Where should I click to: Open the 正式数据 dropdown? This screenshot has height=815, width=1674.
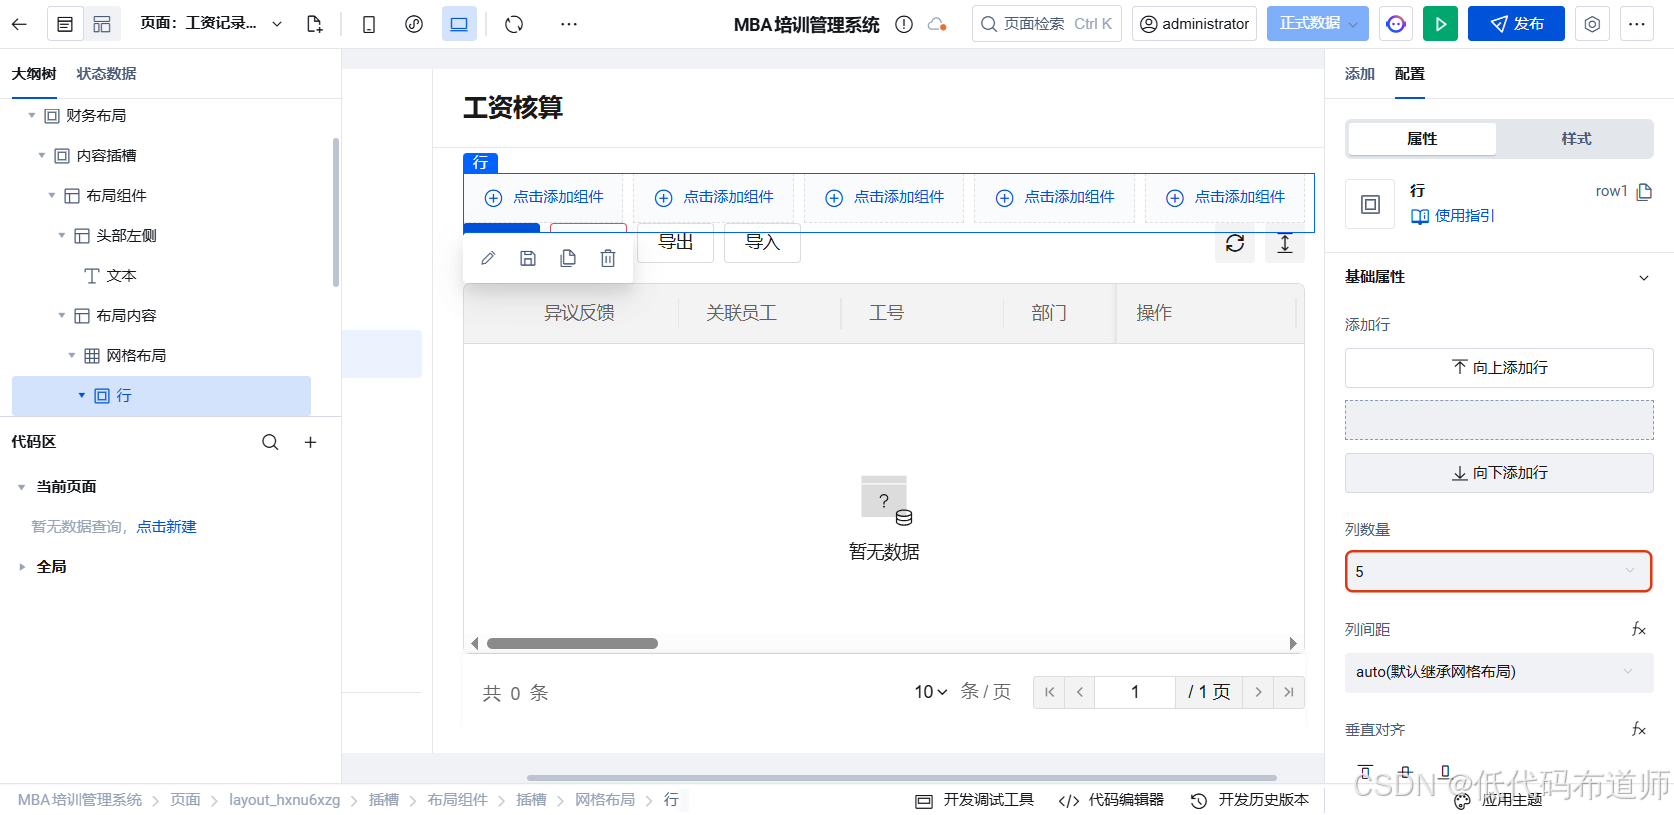(x=1317, y=23)
